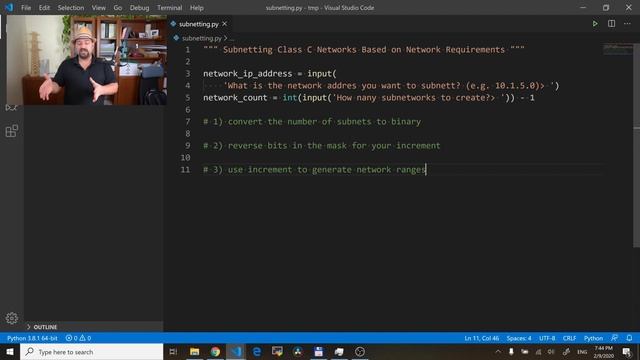Click Python language mode in status bar
Viewport: 640px width, 360px height.
pyautogui.click(x=593, y=338)
